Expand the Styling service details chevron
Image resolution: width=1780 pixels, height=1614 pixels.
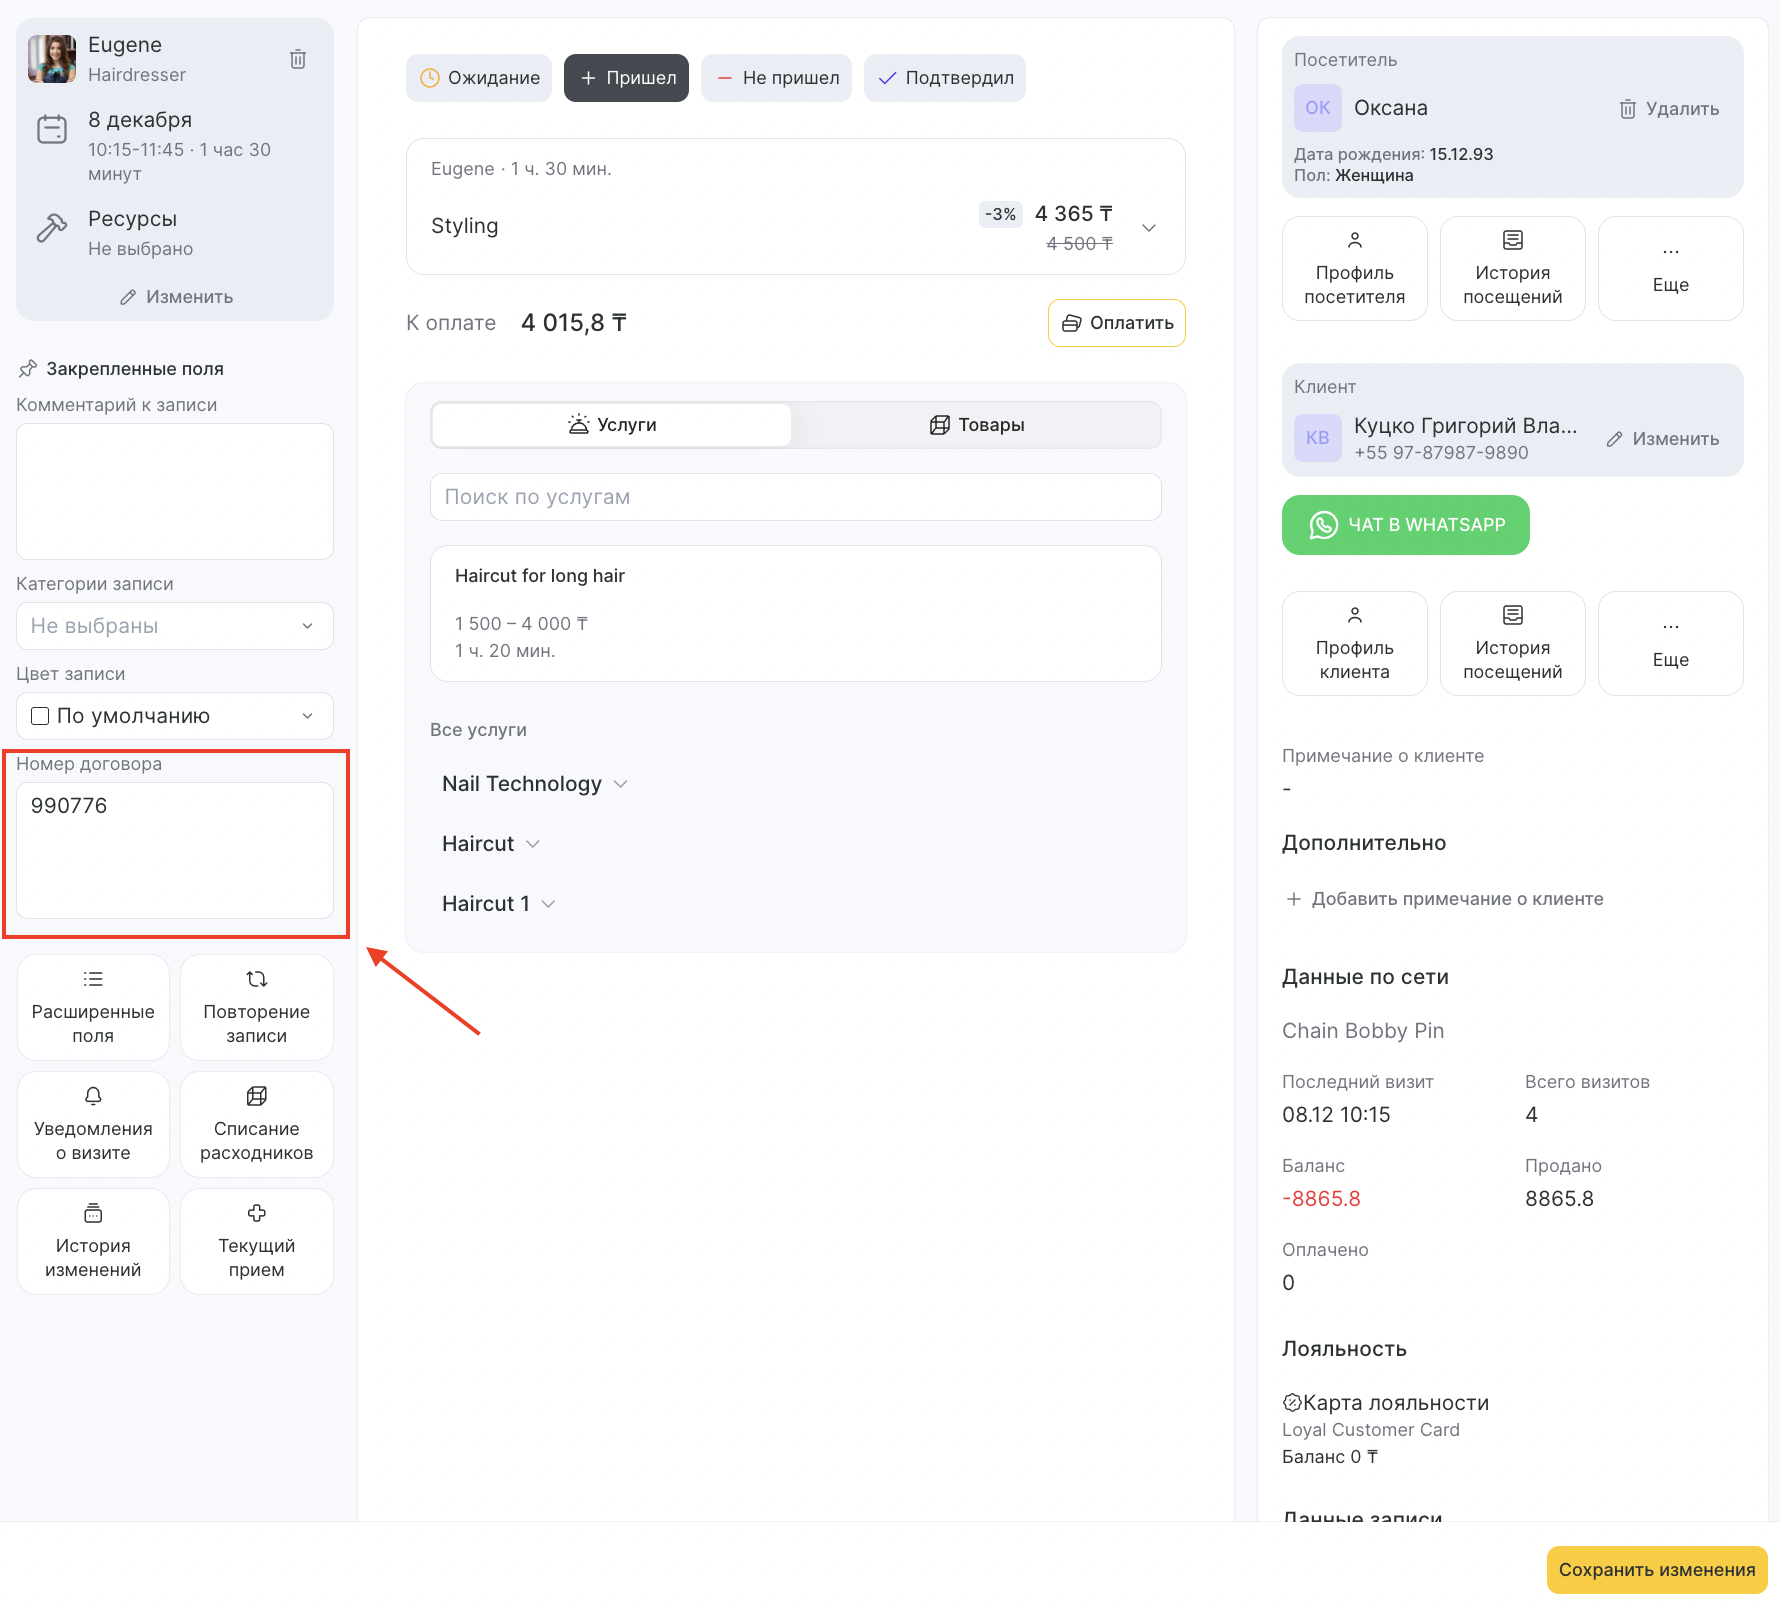pyautogui.click(x=1149, y=228)
